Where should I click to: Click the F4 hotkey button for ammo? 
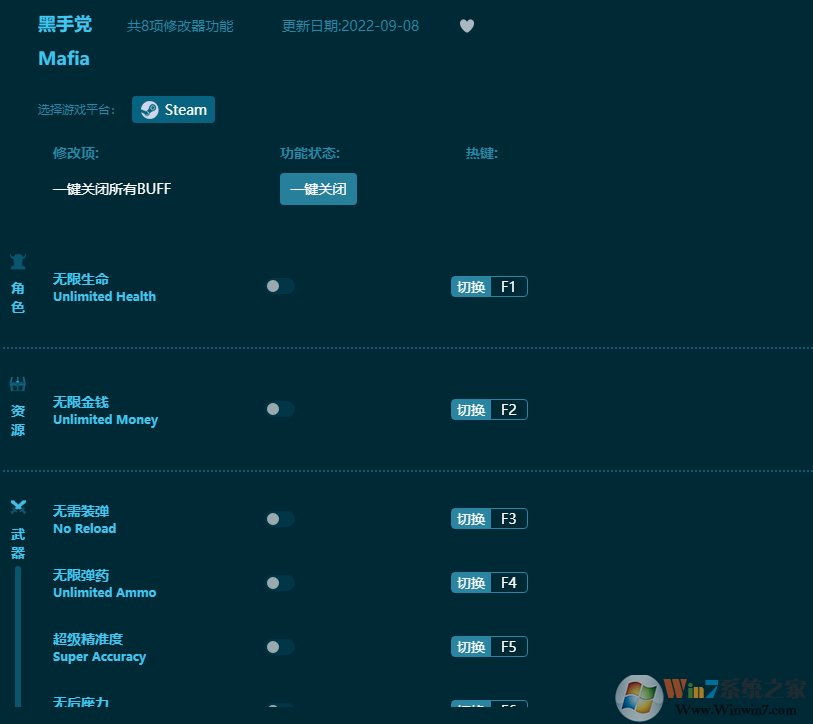coord(489,582)
